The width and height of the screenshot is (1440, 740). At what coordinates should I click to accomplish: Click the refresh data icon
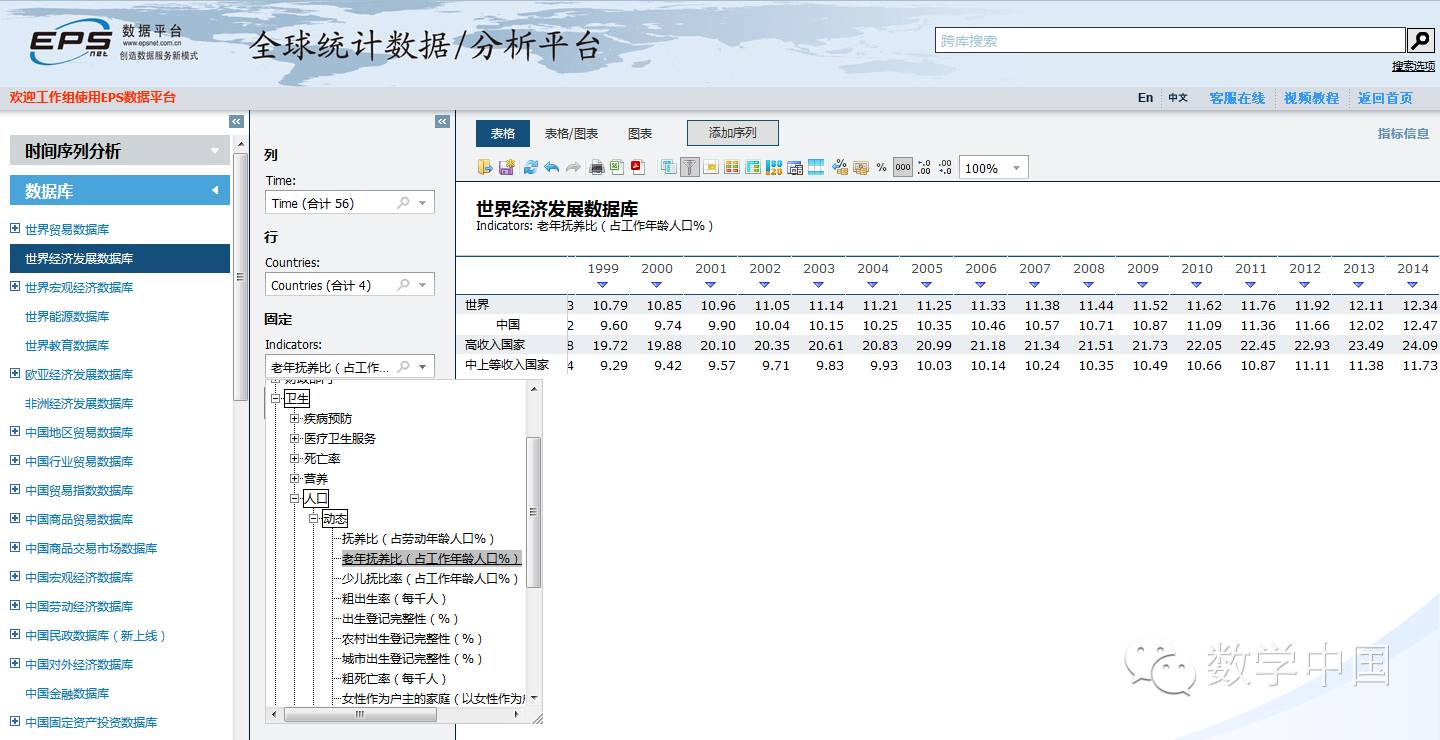530,167
